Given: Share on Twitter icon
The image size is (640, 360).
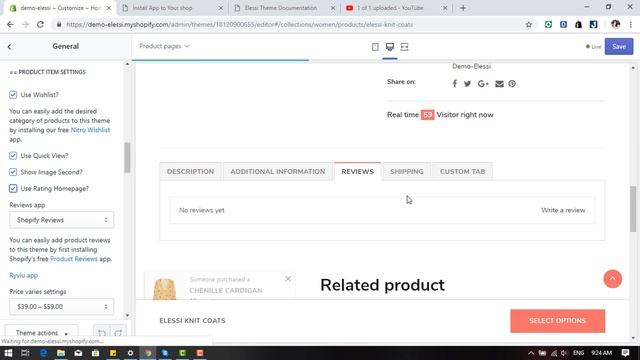Looking at the screenshot, I should coord(467,84).
